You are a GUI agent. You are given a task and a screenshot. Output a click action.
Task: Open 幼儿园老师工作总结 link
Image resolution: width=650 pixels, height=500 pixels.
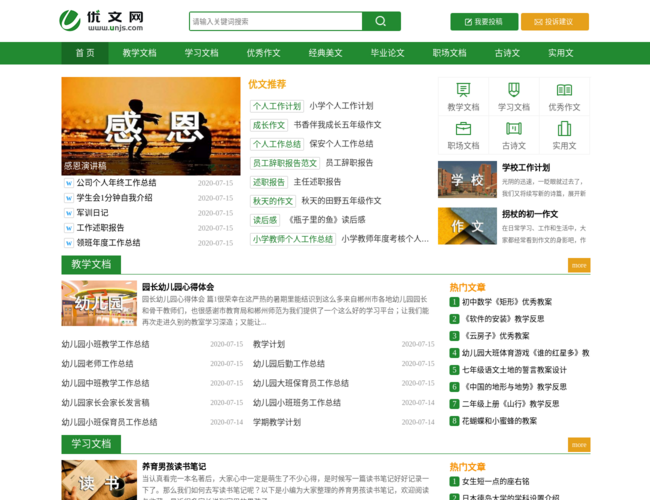97,364
